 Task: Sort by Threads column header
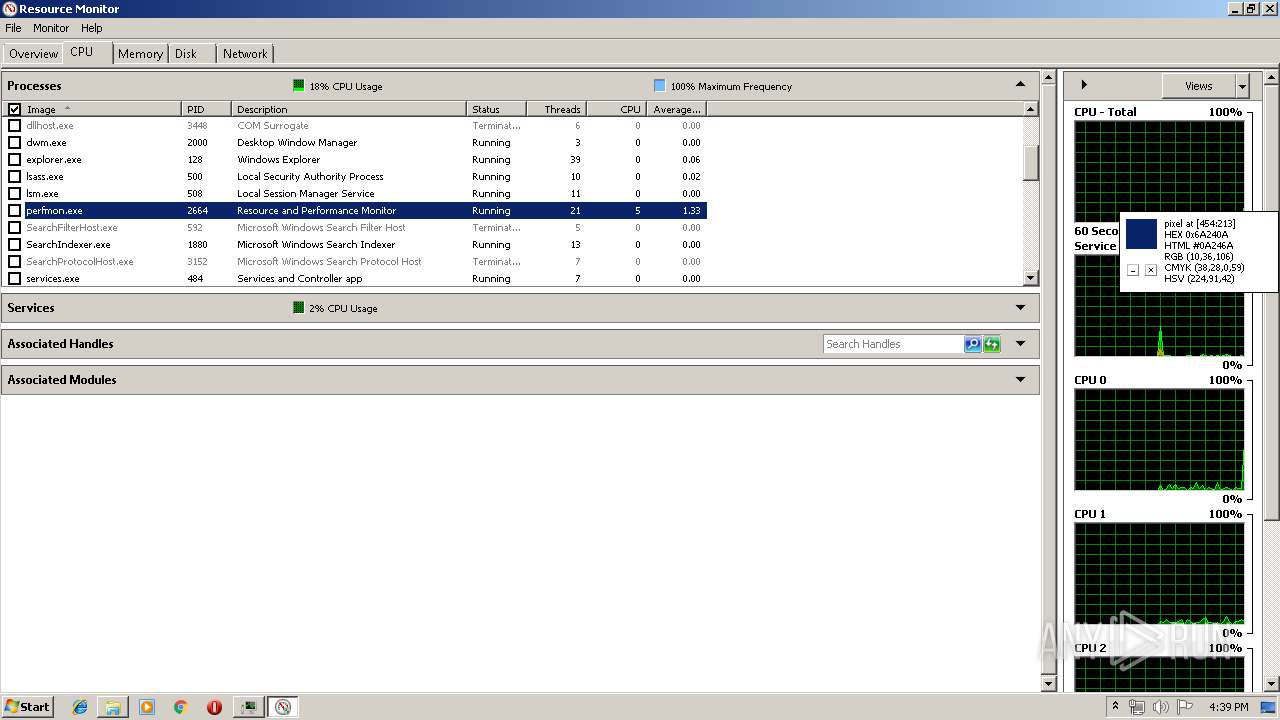click(x=556, y=109)
